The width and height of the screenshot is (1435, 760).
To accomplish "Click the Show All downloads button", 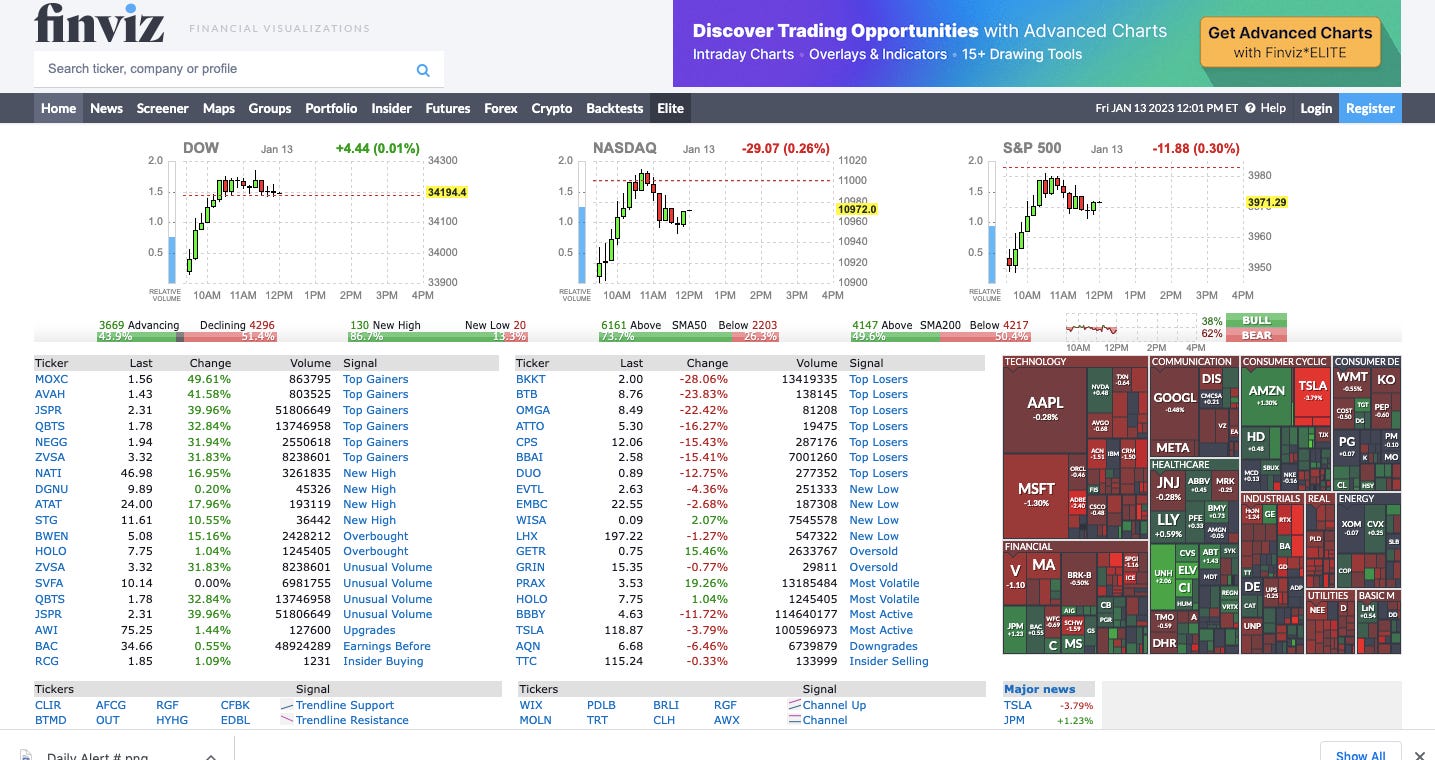I will click(x=1360, y=755).
